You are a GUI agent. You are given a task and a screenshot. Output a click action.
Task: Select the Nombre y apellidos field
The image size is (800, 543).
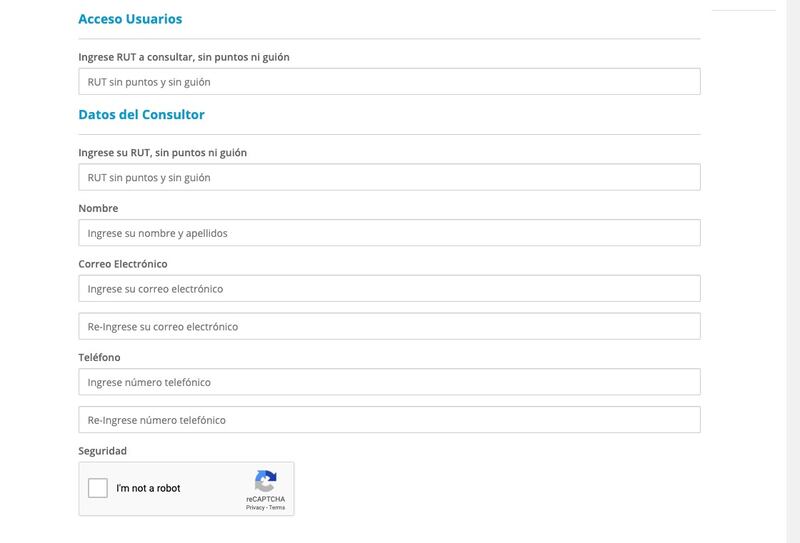click(389, 233)
